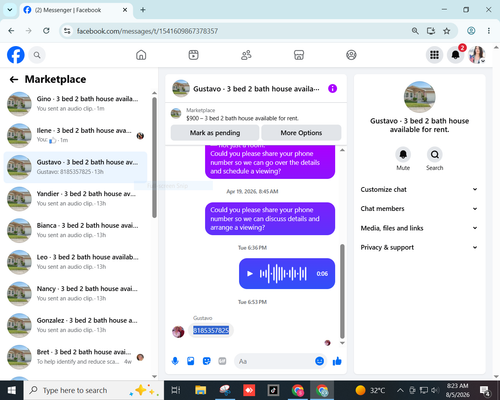Attach a photo with the image icon
This screenshot has height=400, width=500.
(191, 361)
